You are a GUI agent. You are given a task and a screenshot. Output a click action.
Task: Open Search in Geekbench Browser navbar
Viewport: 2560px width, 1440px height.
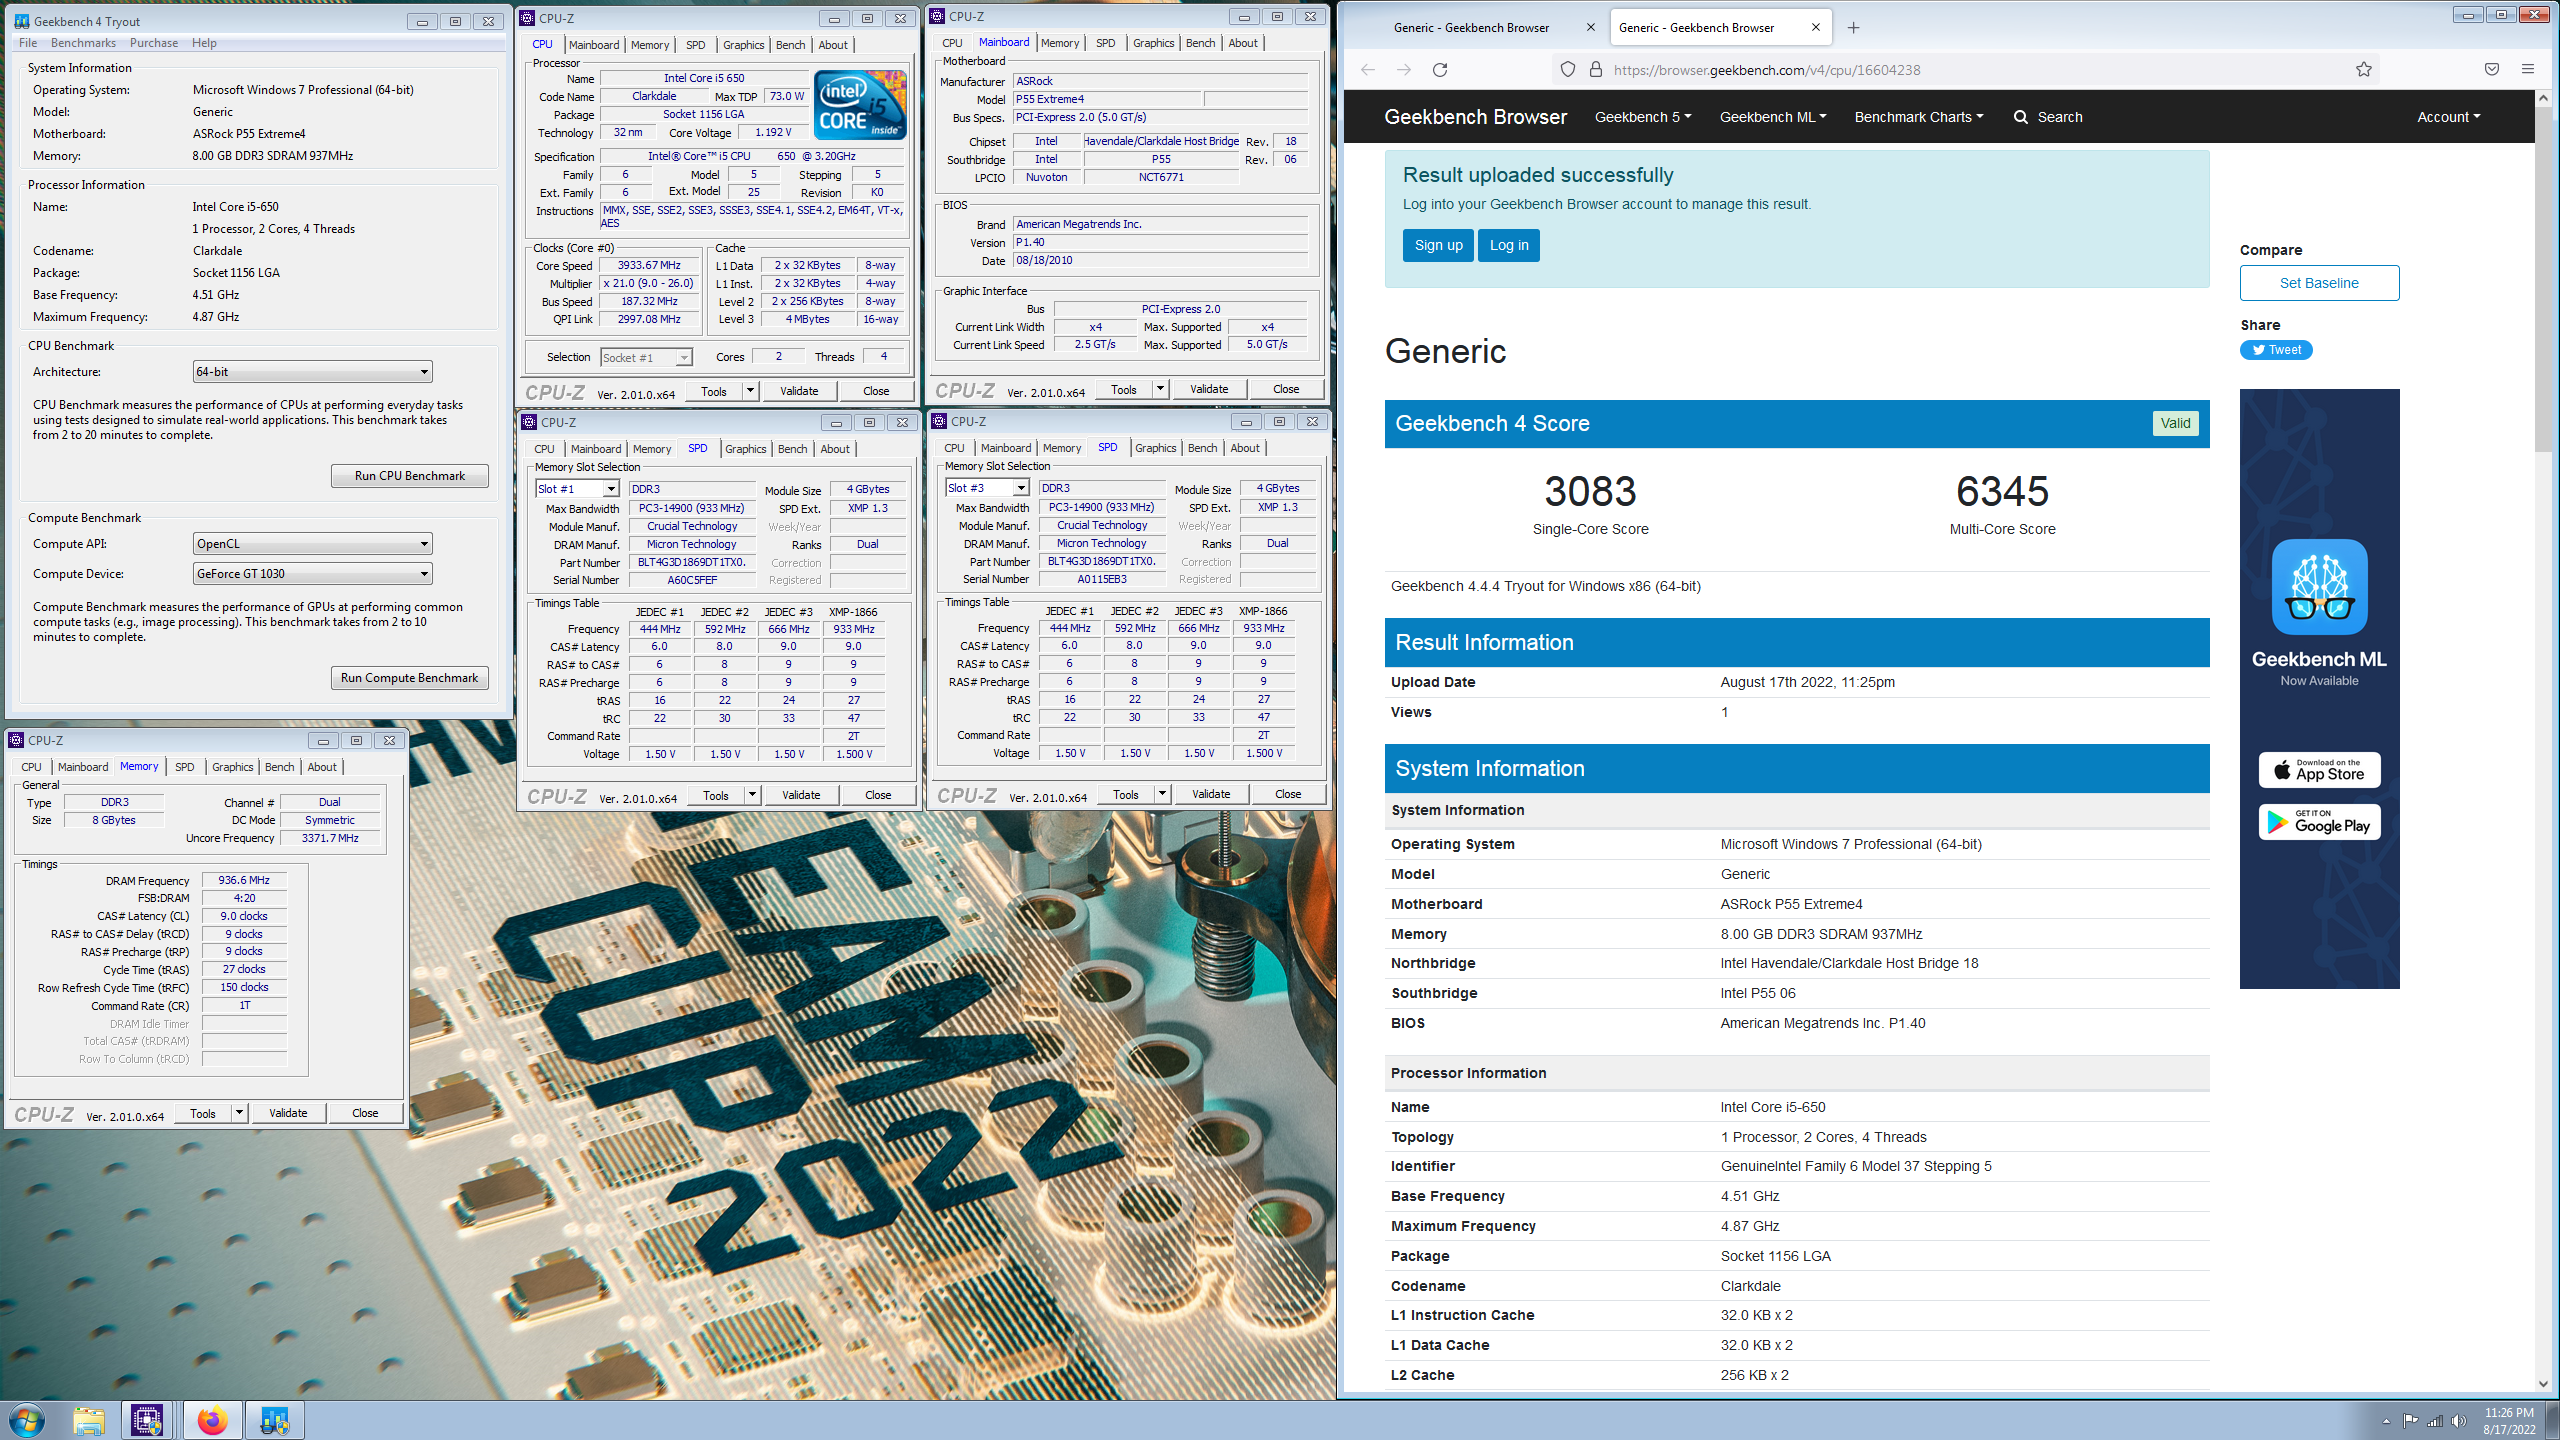pyautogui.click(x=2047, y=117)
